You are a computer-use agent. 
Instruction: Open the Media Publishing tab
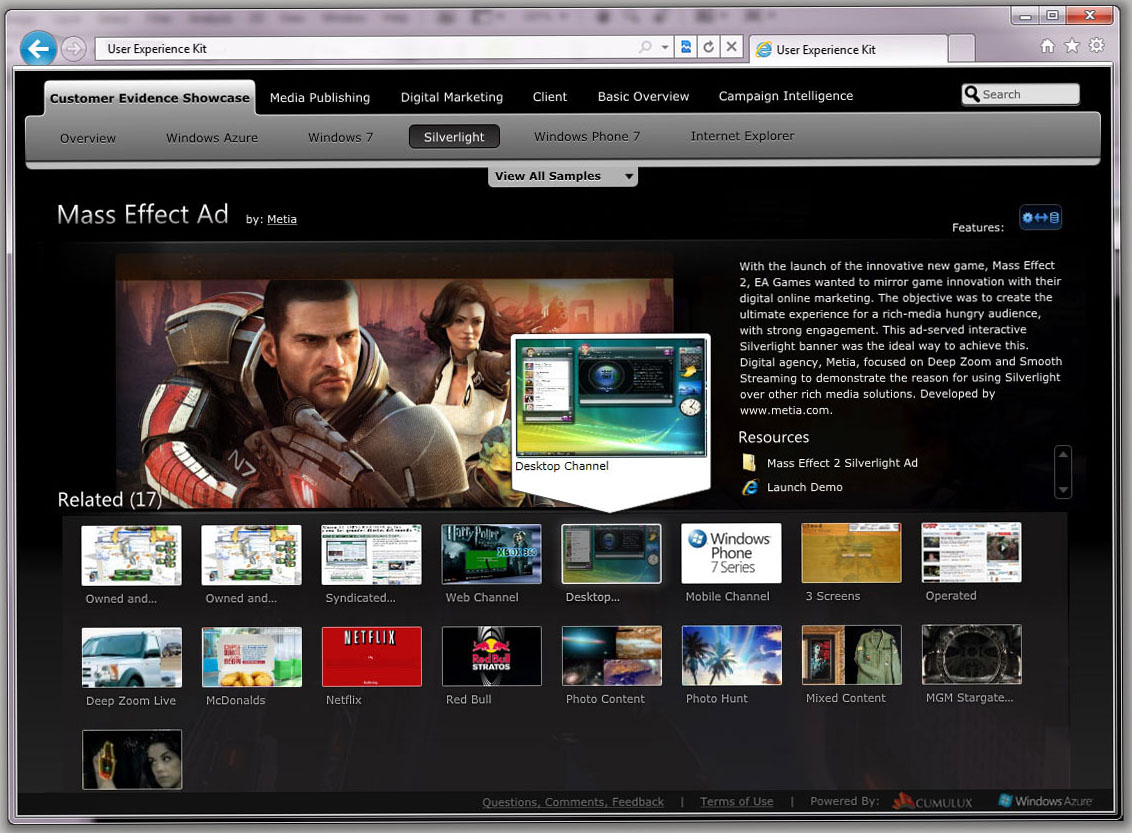pos(320,97)
